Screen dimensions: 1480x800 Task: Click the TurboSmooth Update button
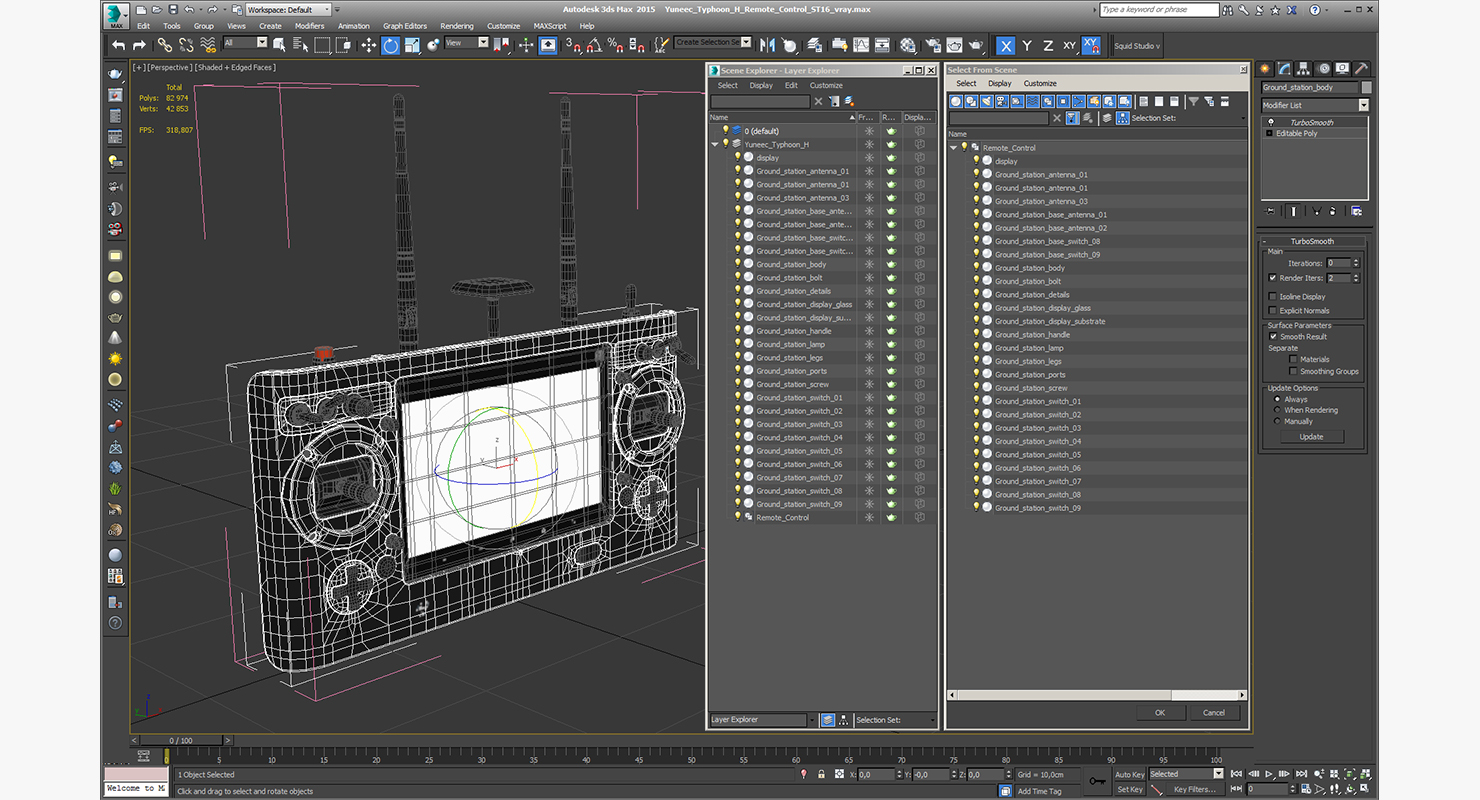click(x=1311, y=437)
